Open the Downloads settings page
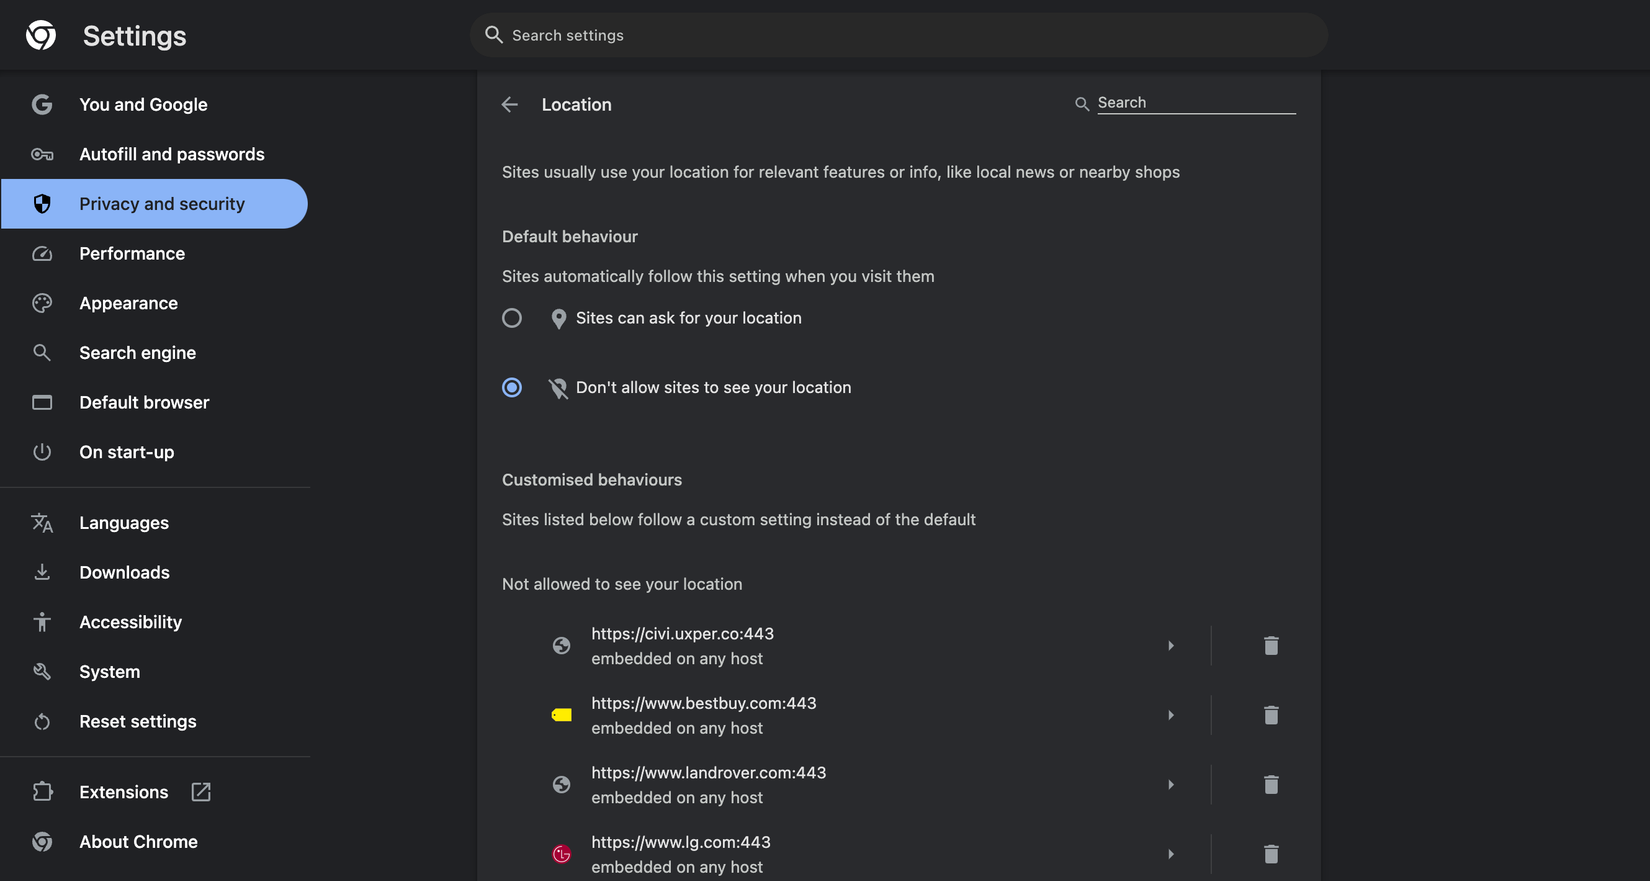This screenshot has width=1650, height=881. [124, 573]
